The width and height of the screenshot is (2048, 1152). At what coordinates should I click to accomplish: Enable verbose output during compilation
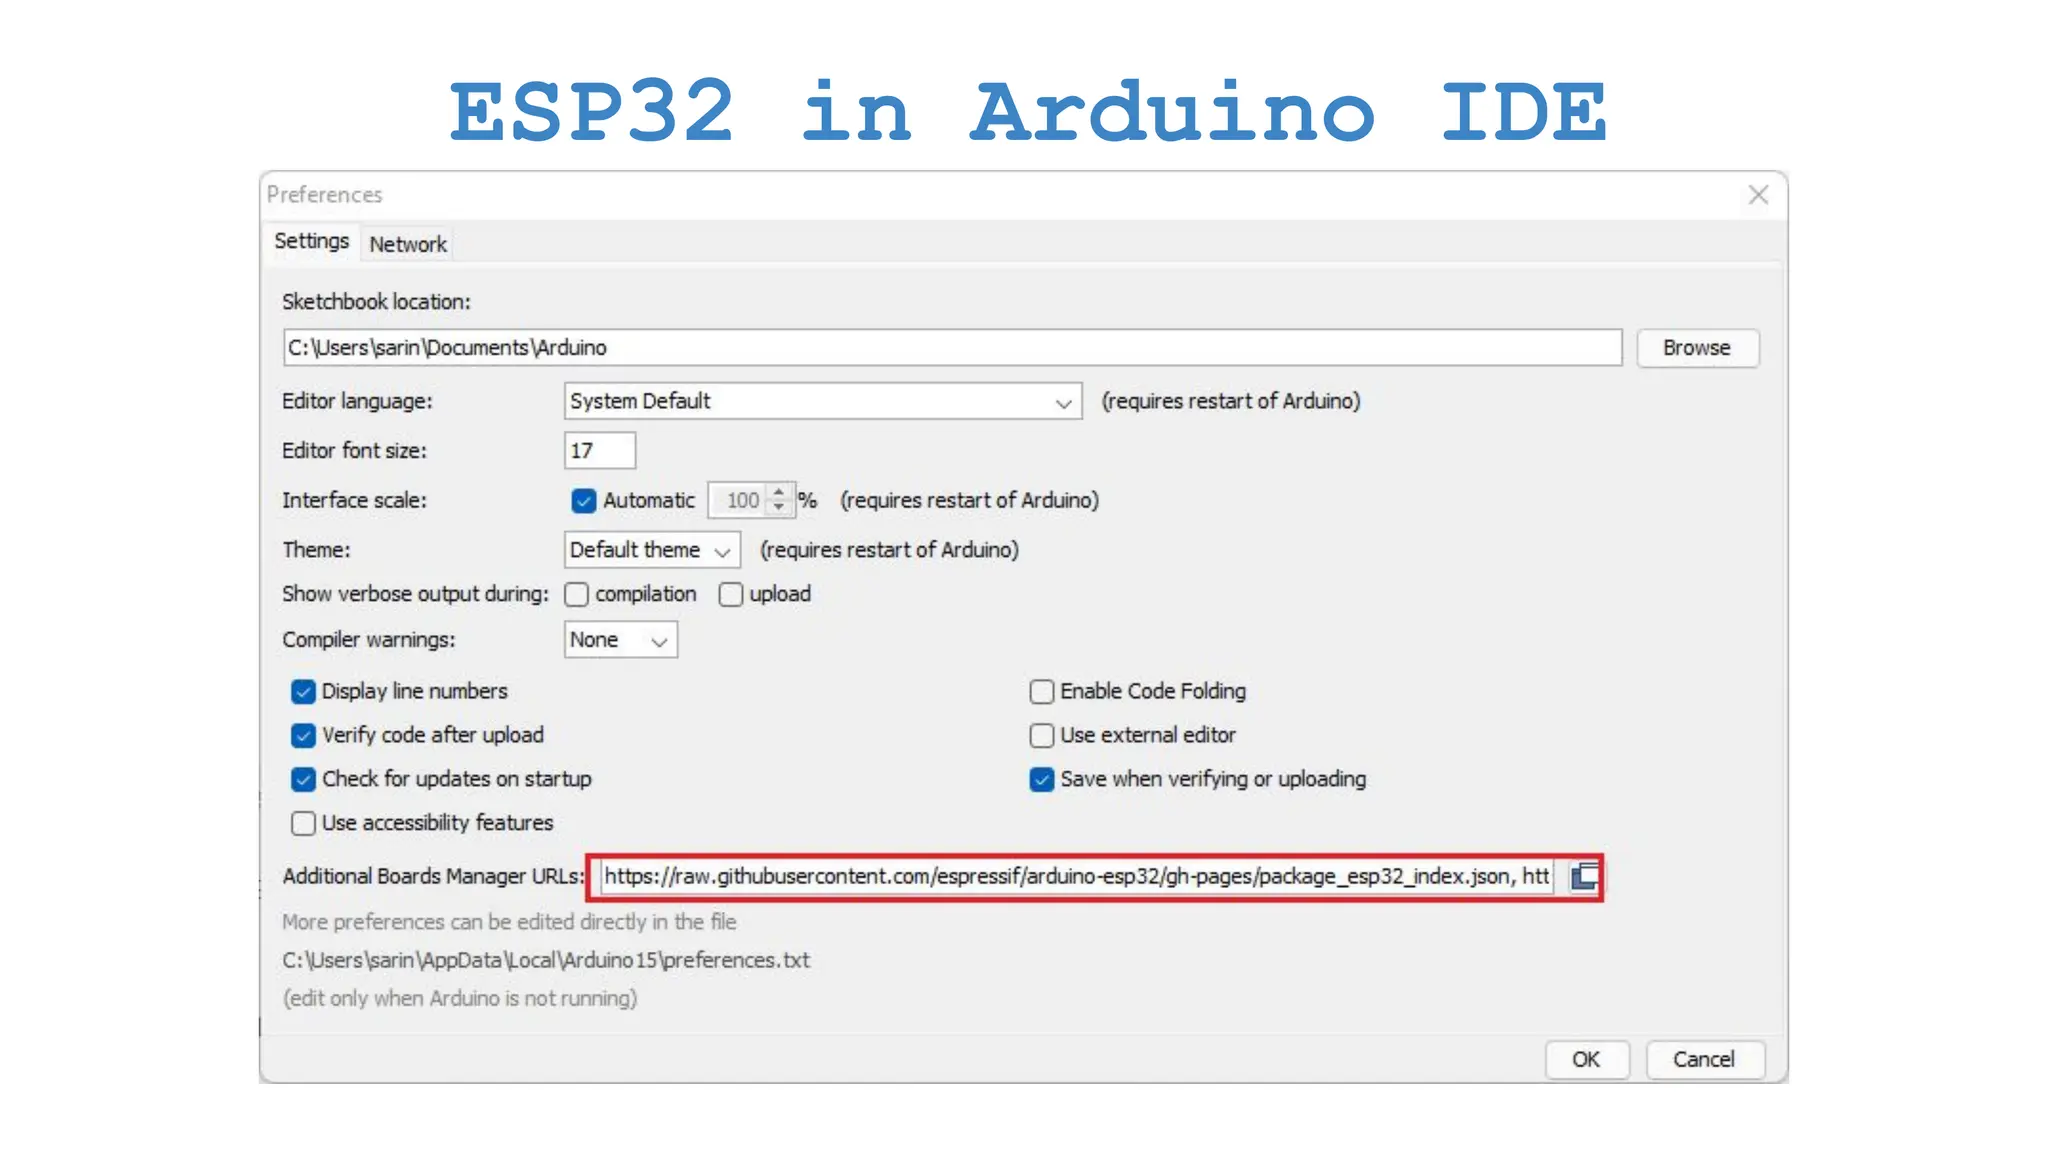click(577, 594)
